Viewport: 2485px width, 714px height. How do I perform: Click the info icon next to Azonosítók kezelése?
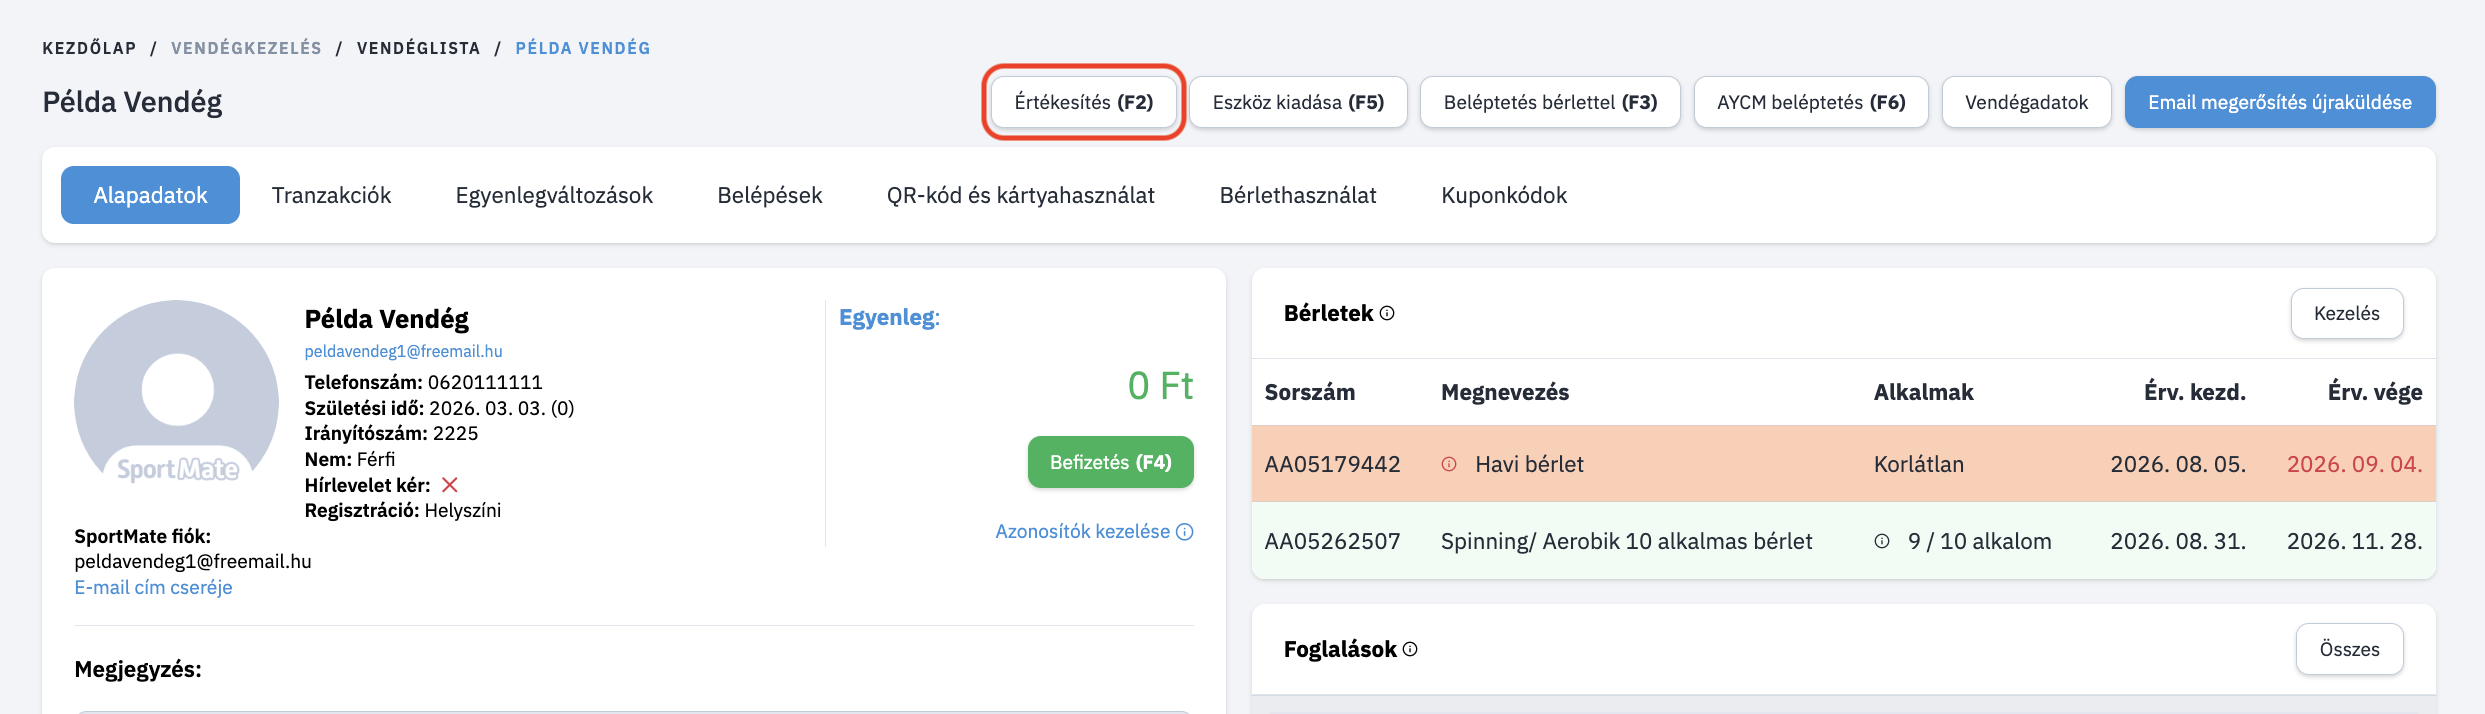click(x=1185, y=532)
